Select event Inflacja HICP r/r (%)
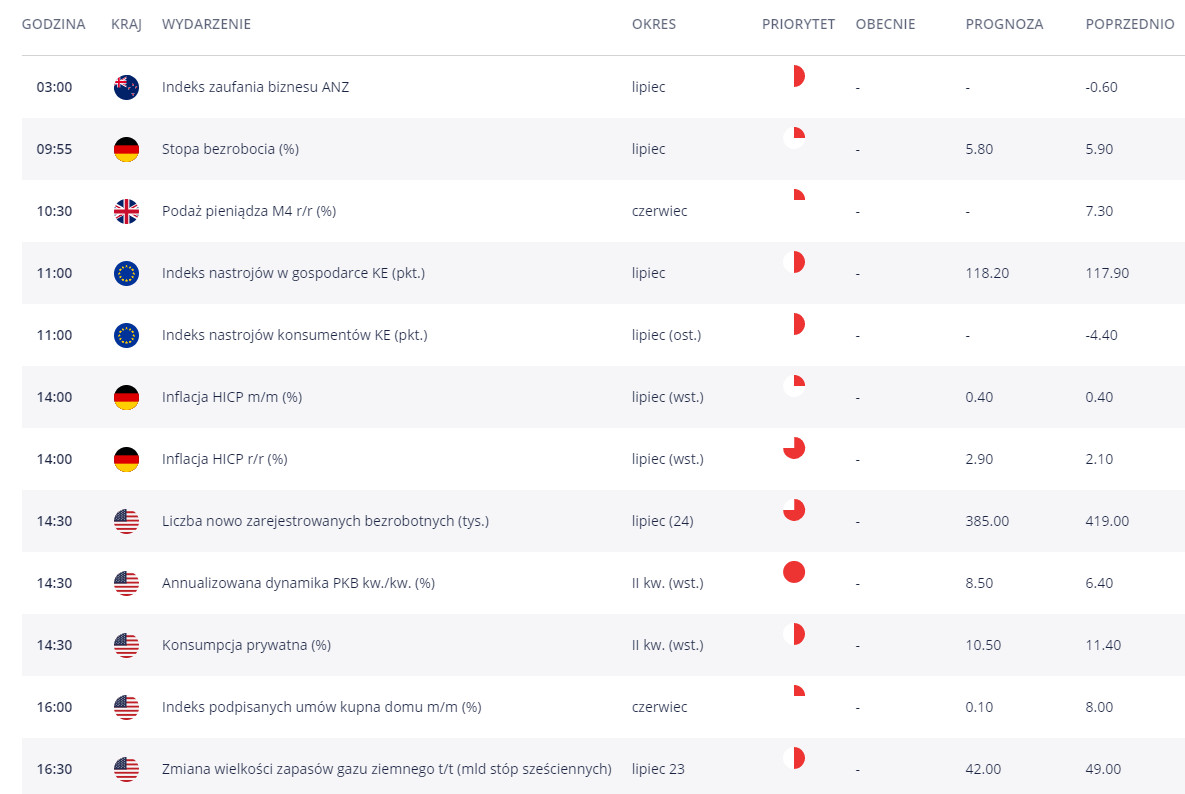Viewport: 1185px width, 794px height. 224,459
